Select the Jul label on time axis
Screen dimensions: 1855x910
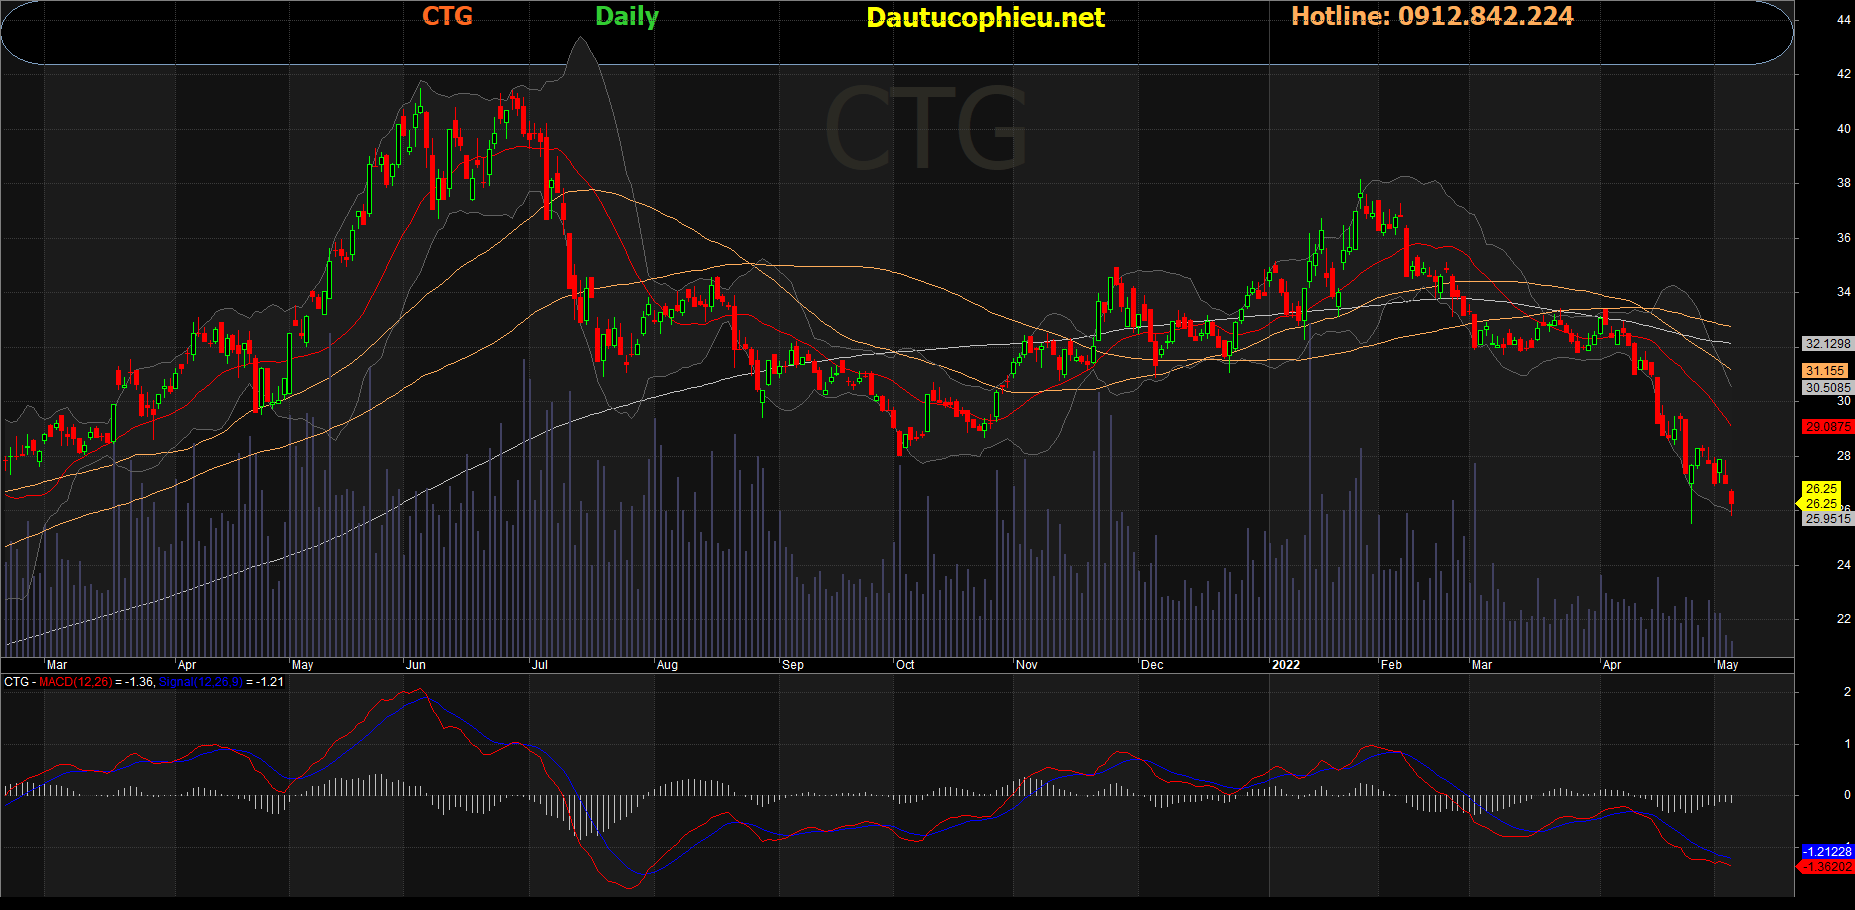coord(540,665)
